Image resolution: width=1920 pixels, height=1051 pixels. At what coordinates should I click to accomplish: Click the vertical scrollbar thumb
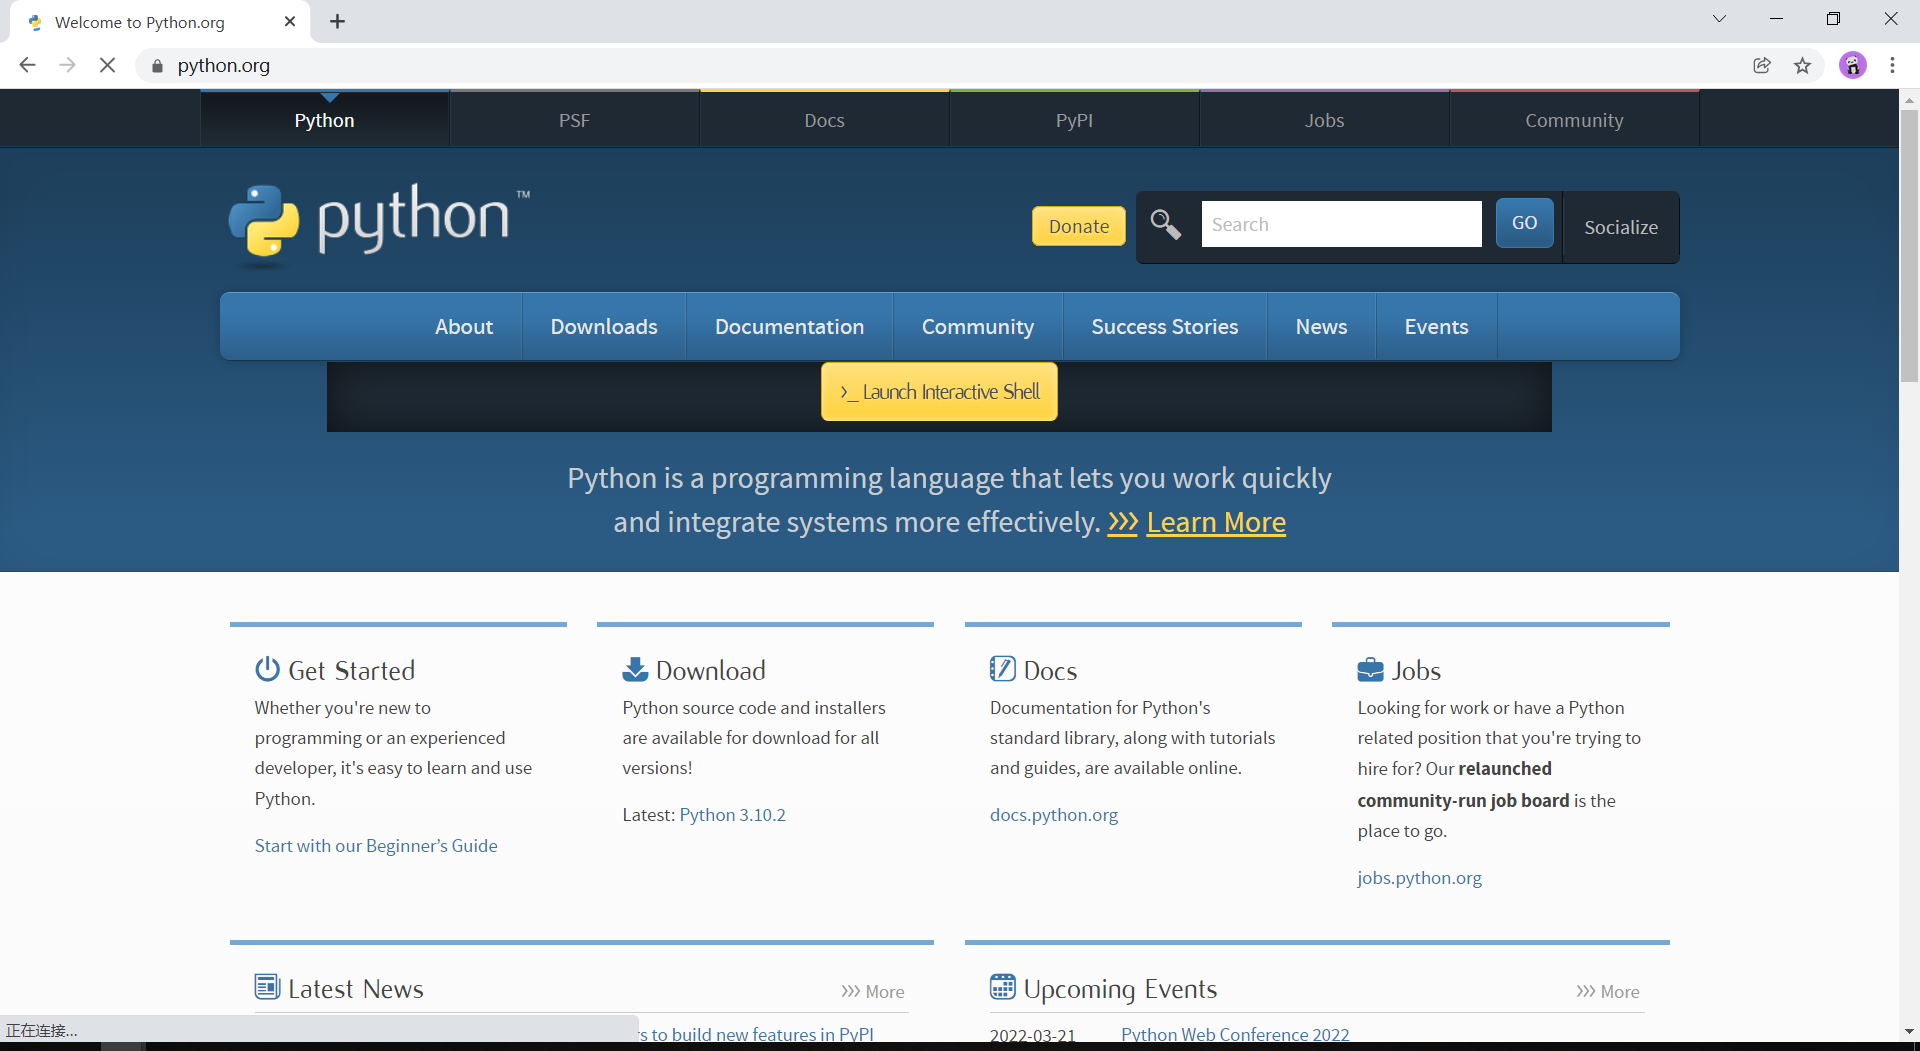click(1909, 245)
